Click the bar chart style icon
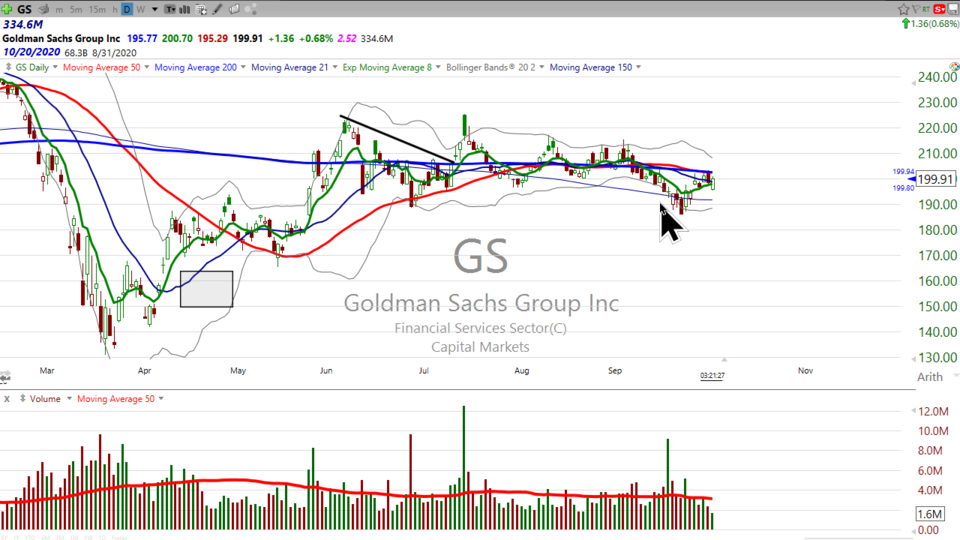Viewport: 960px width, 540px height. coord(184,9)
